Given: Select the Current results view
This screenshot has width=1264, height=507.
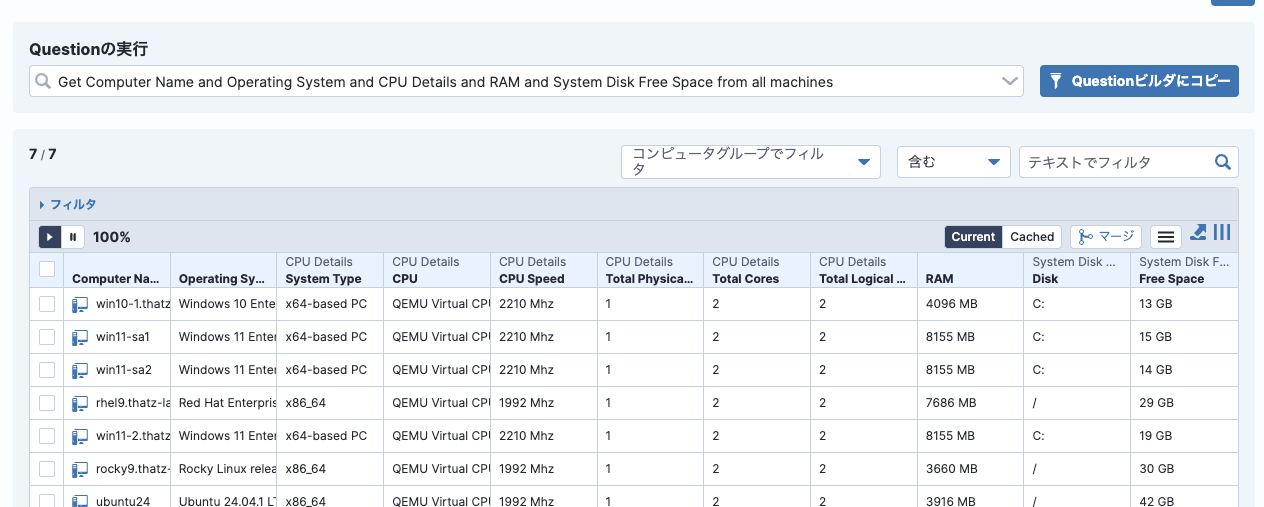Looking at the screenshot, I should (x=973, y=237).
